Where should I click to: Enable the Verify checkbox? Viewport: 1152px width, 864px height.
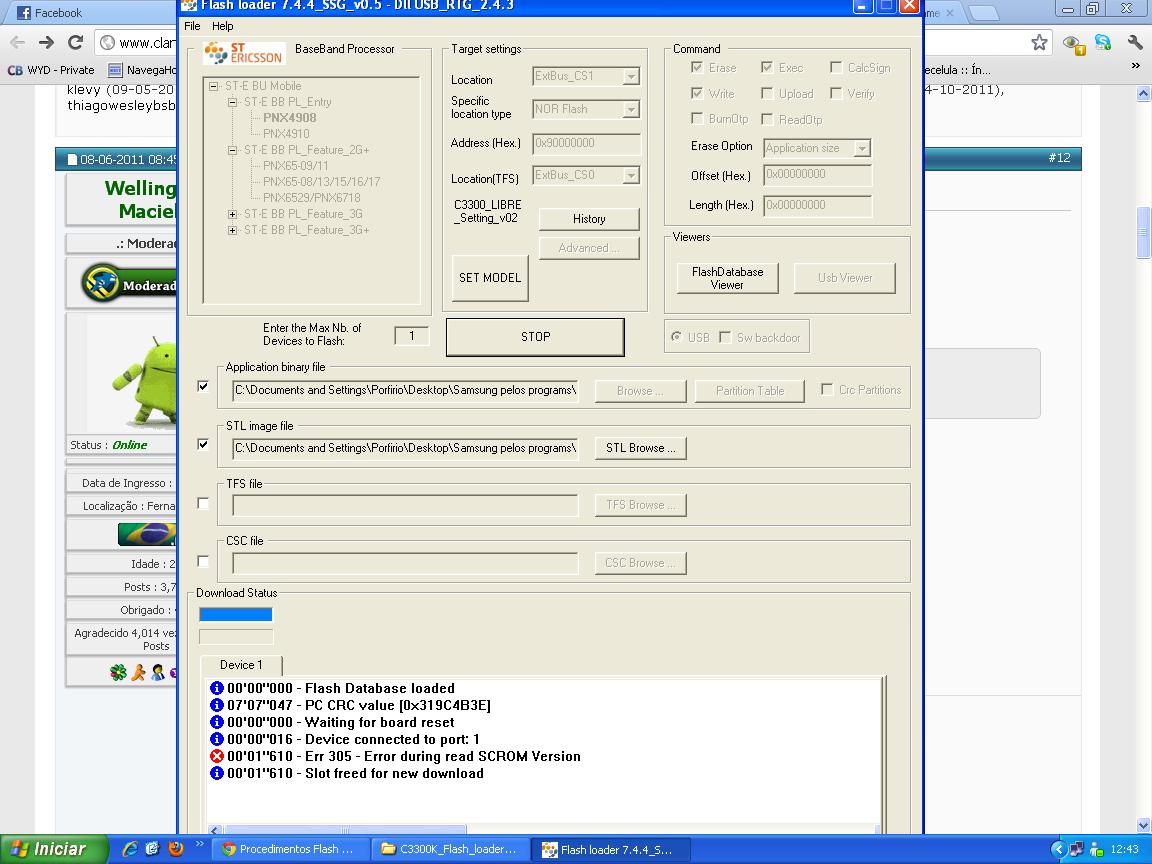(x=835, y=93)
